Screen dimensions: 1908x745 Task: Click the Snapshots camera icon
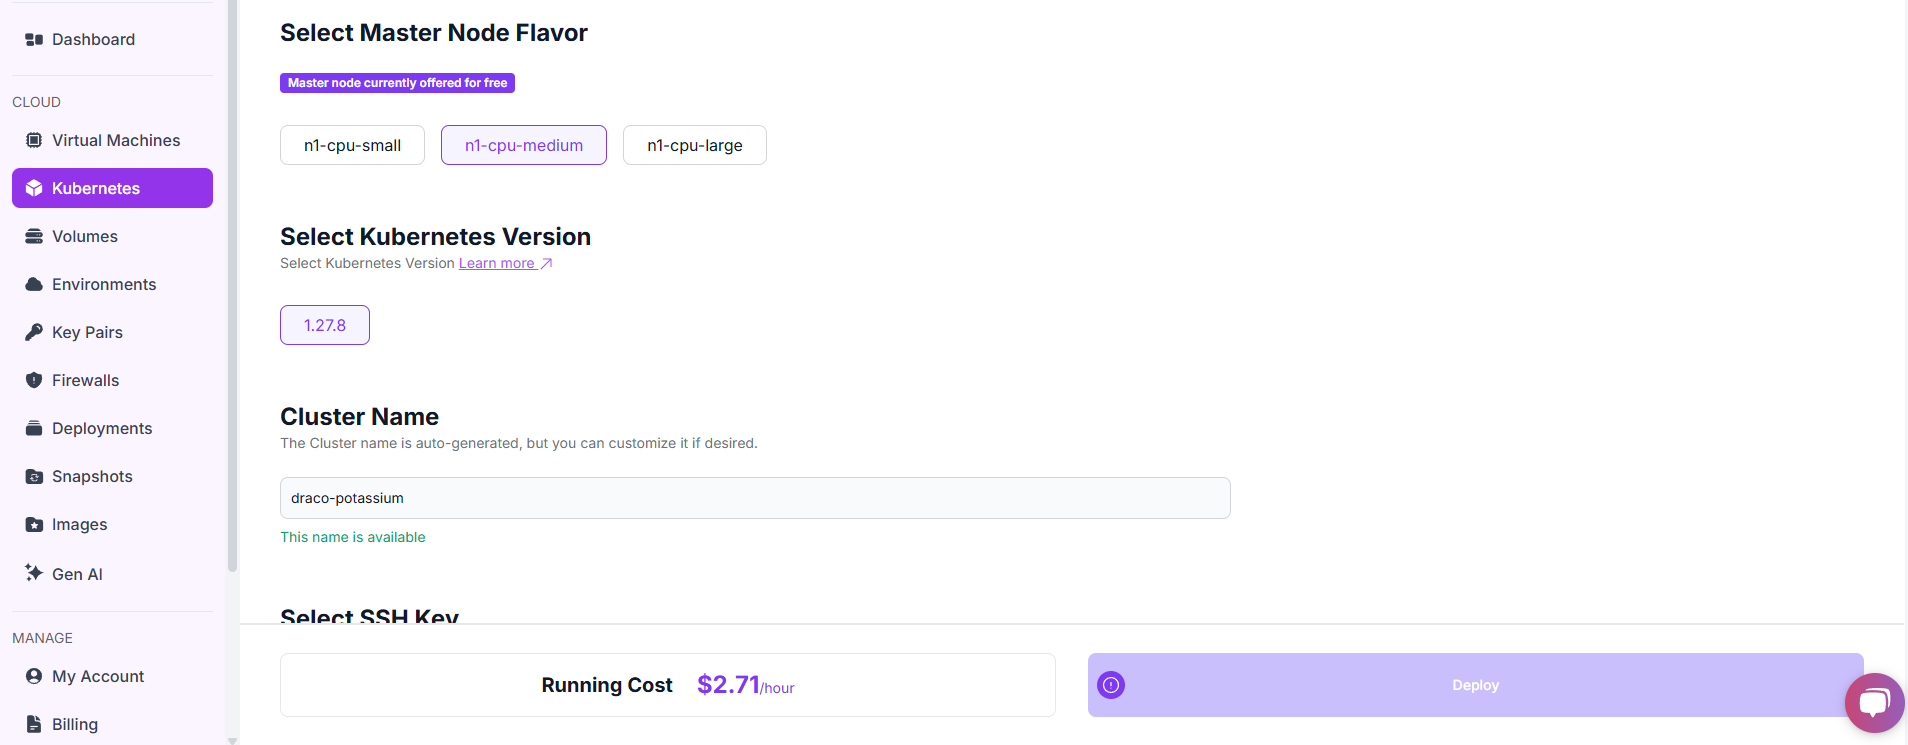[34, 476]
